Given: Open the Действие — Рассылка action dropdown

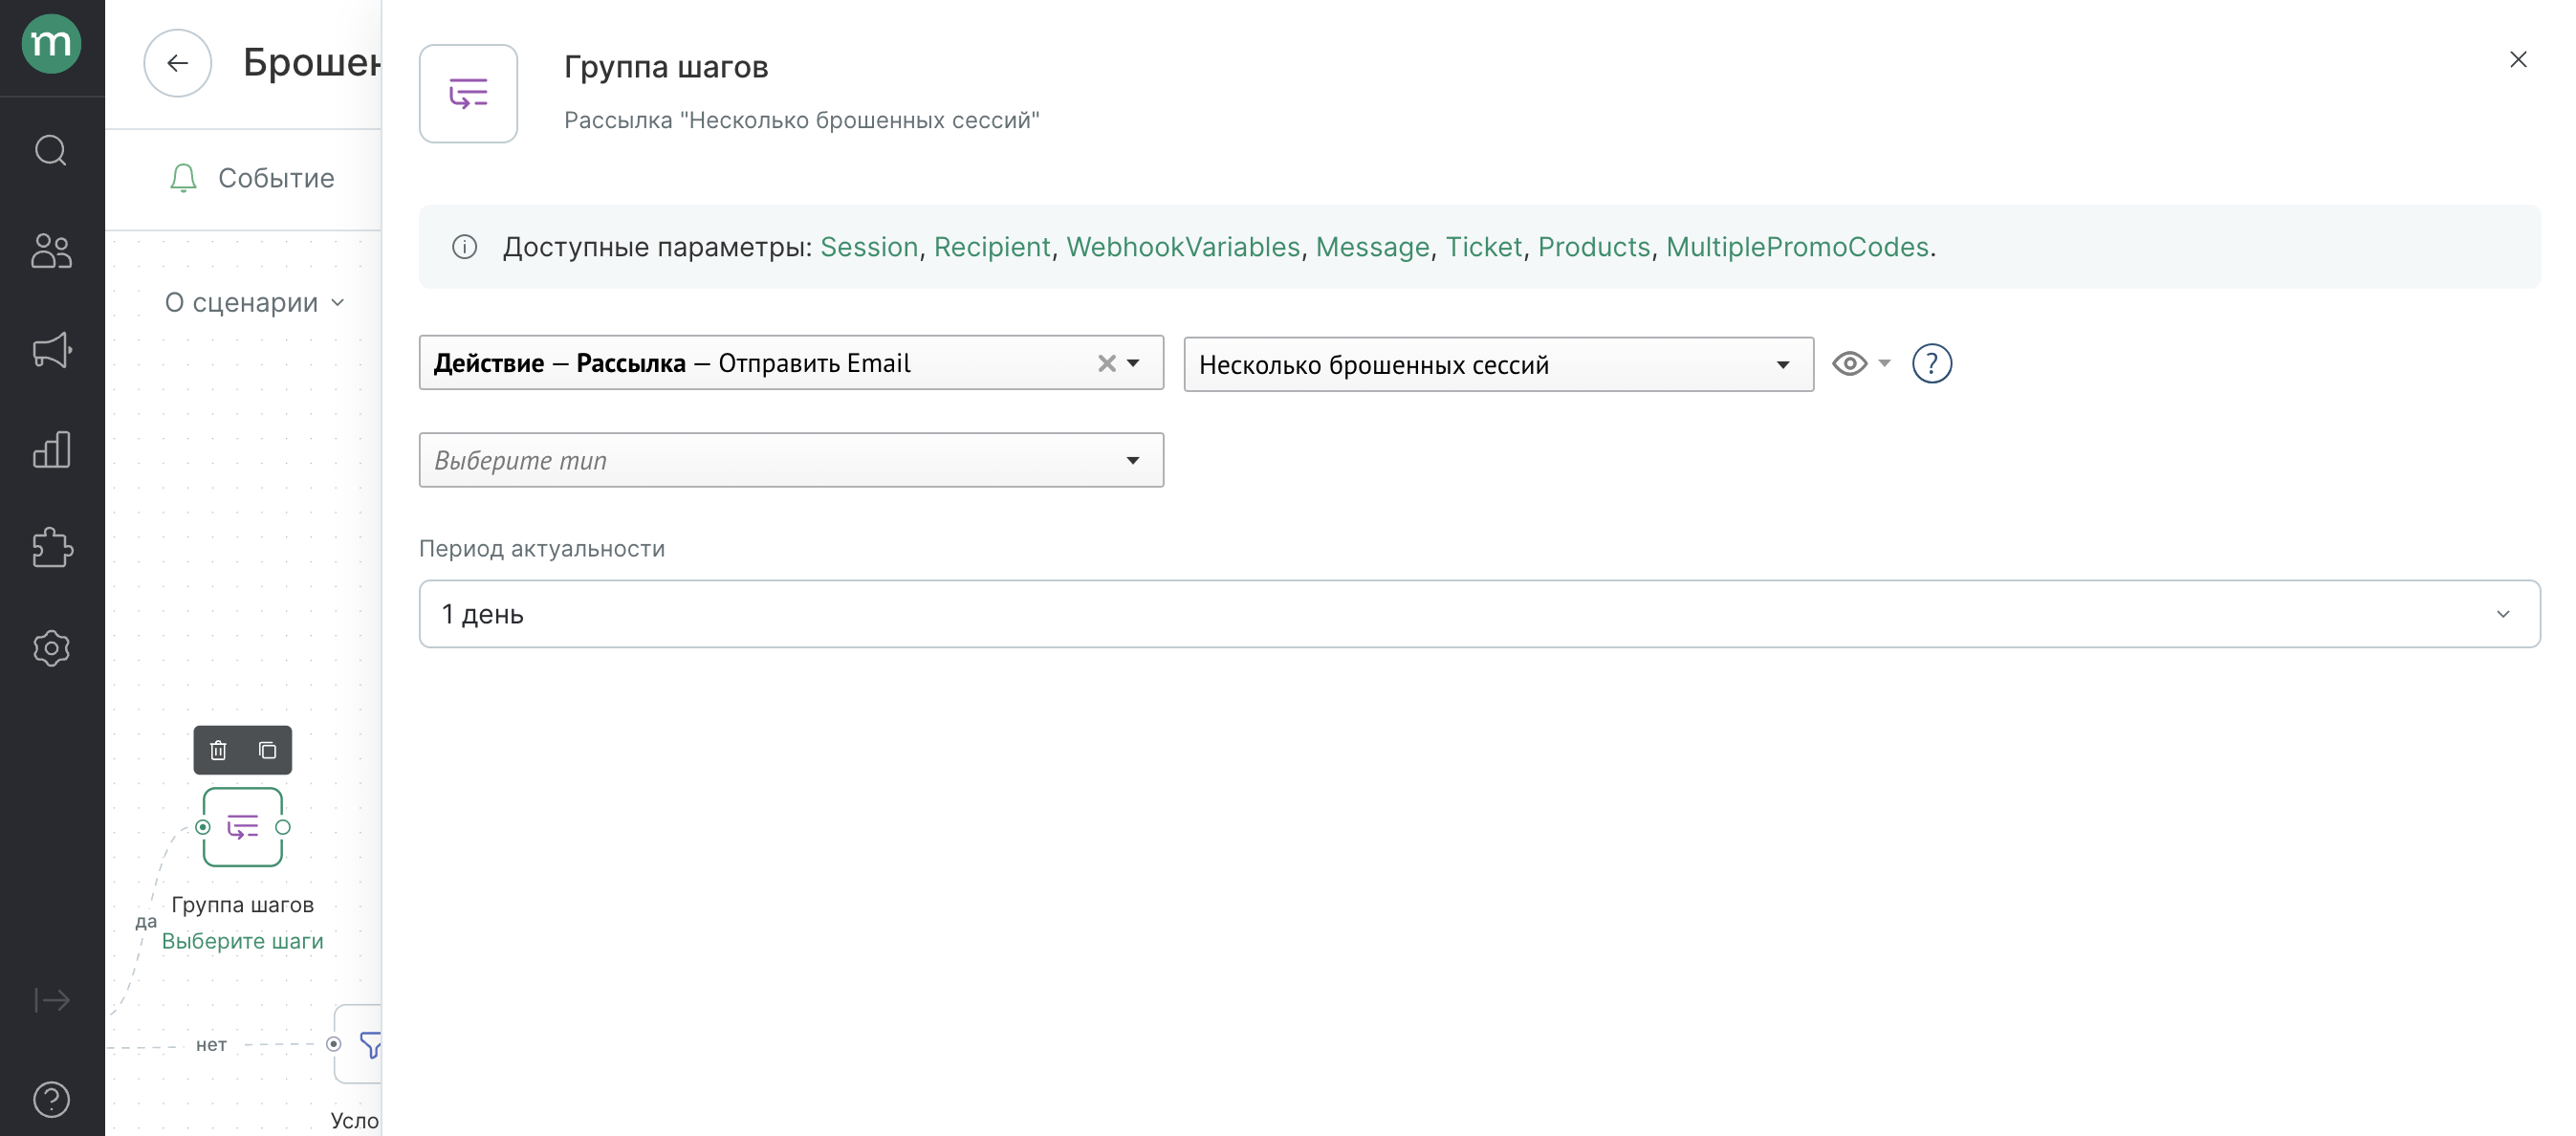Looking at the screenshot, I should point(791,363).
